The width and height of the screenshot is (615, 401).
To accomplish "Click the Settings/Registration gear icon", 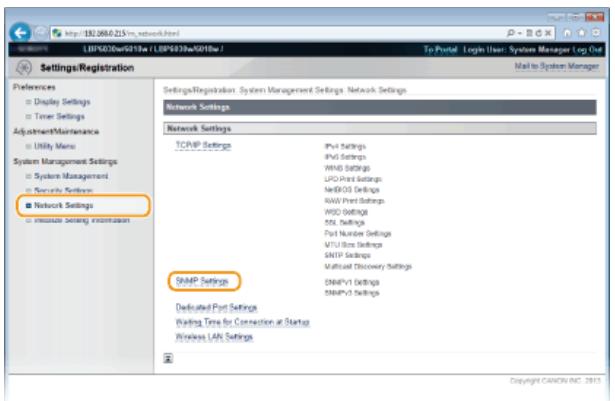I will pos(24,67).
